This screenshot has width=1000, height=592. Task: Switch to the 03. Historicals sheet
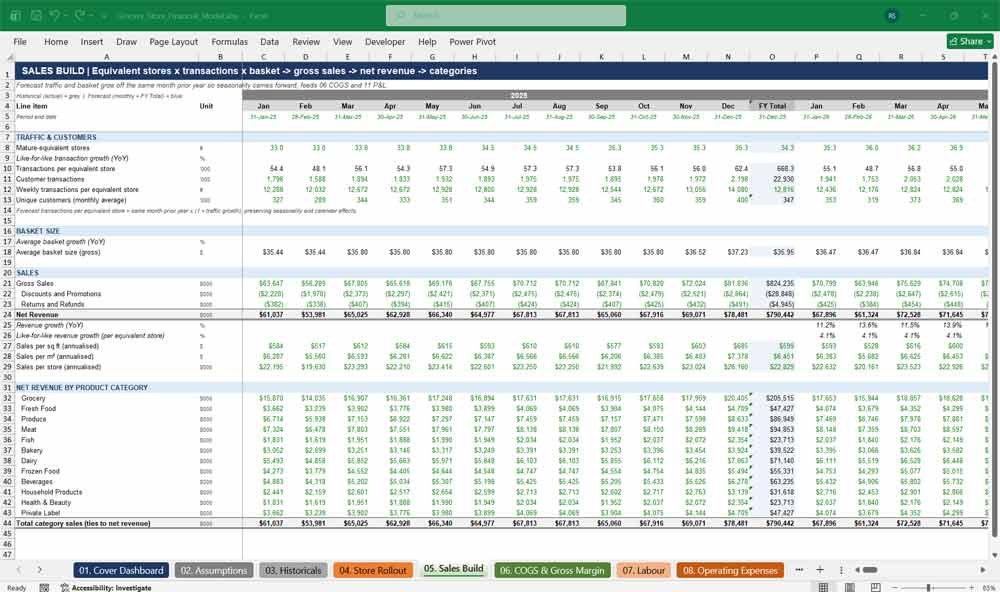[x=293, y=570]
